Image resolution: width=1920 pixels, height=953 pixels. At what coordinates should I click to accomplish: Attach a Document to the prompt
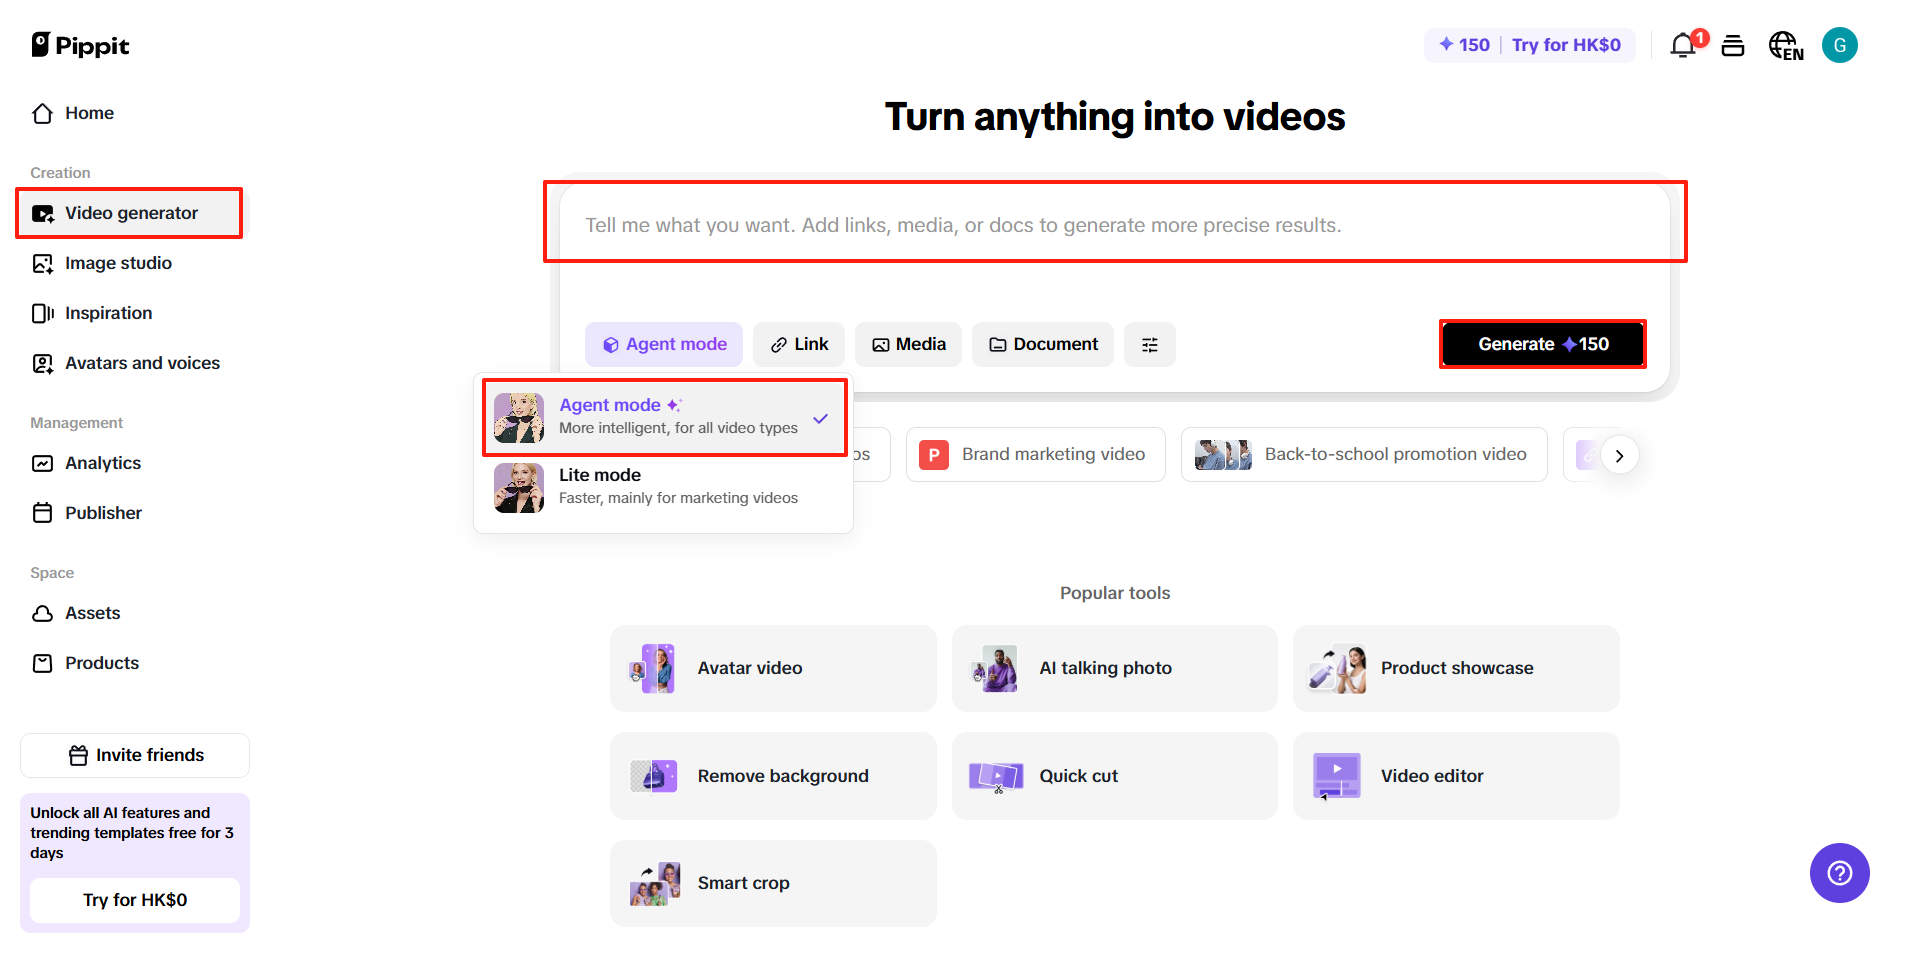tap(1042, 344)
